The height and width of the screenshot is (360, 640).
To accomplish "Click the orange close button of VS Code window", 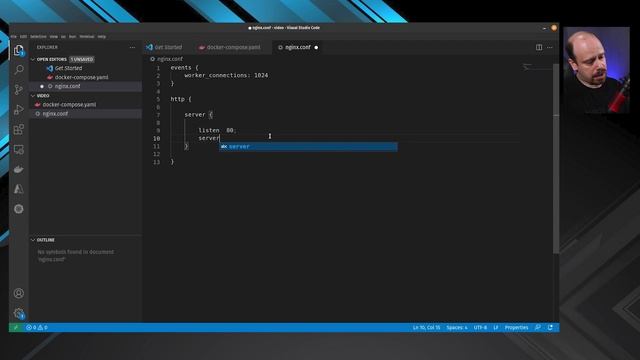I will pos(554,28).
